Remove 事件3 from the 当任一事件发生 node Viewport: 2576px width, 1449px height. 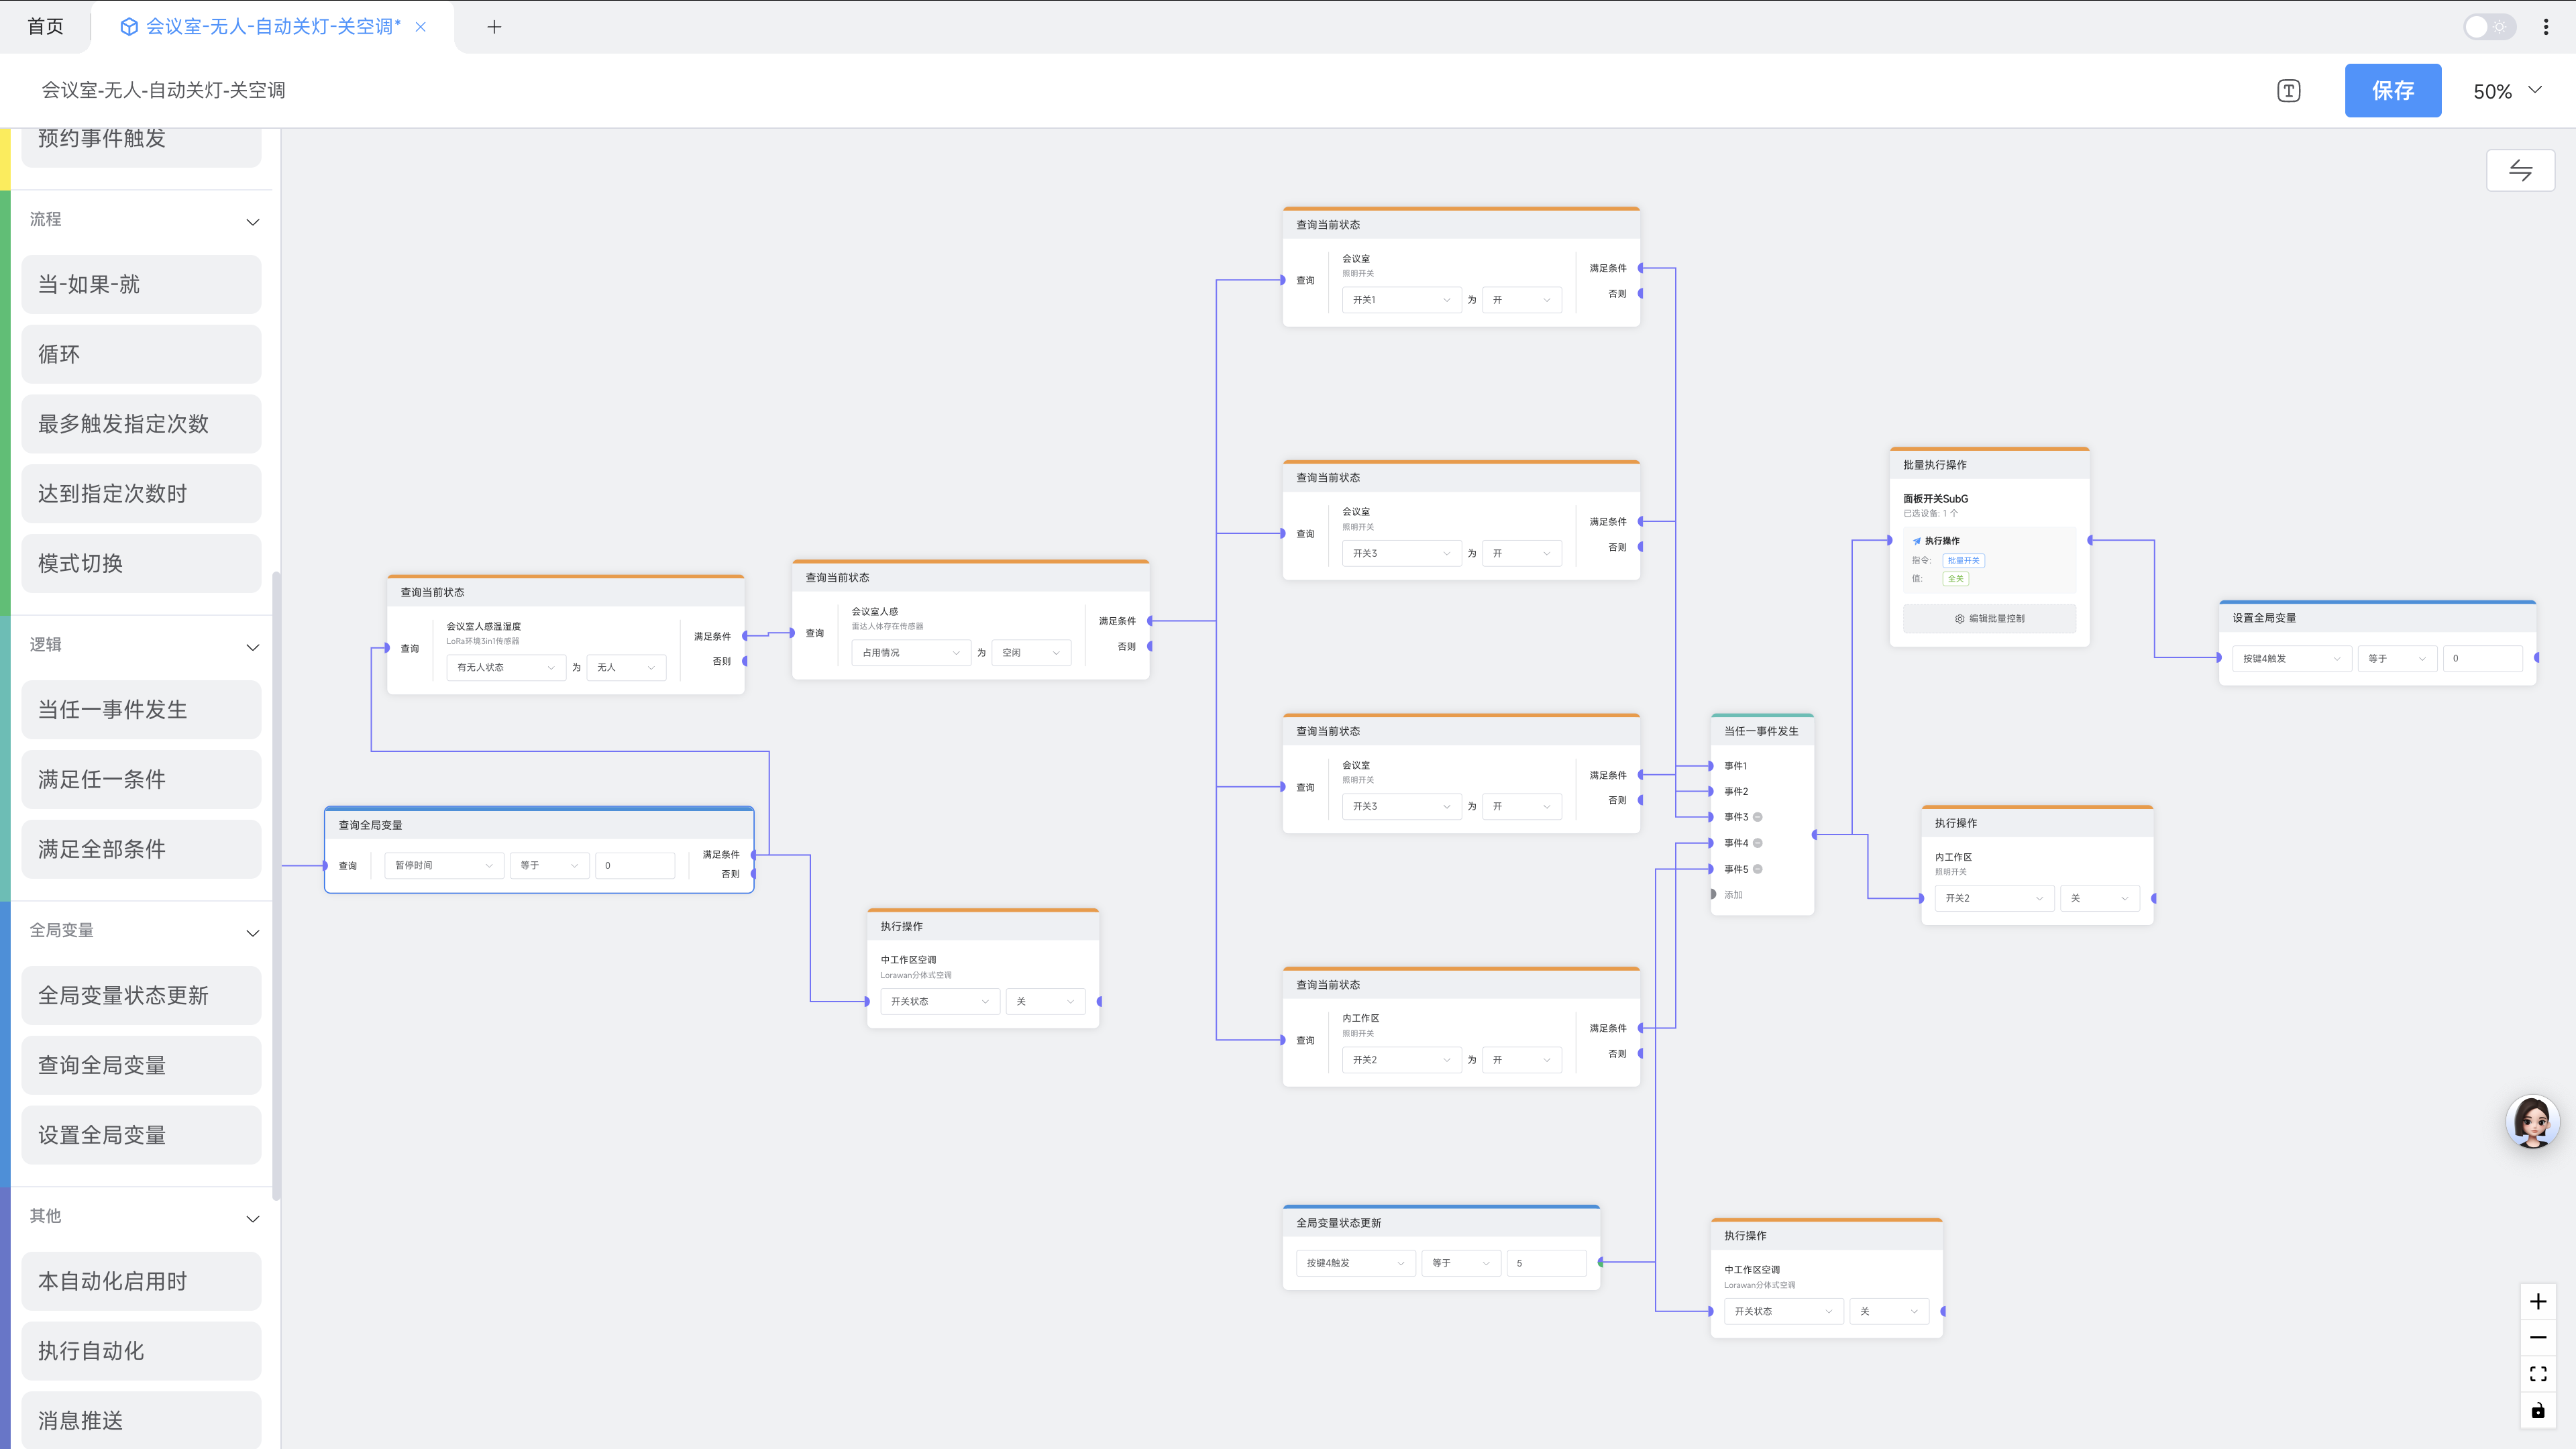(1758, 817)
